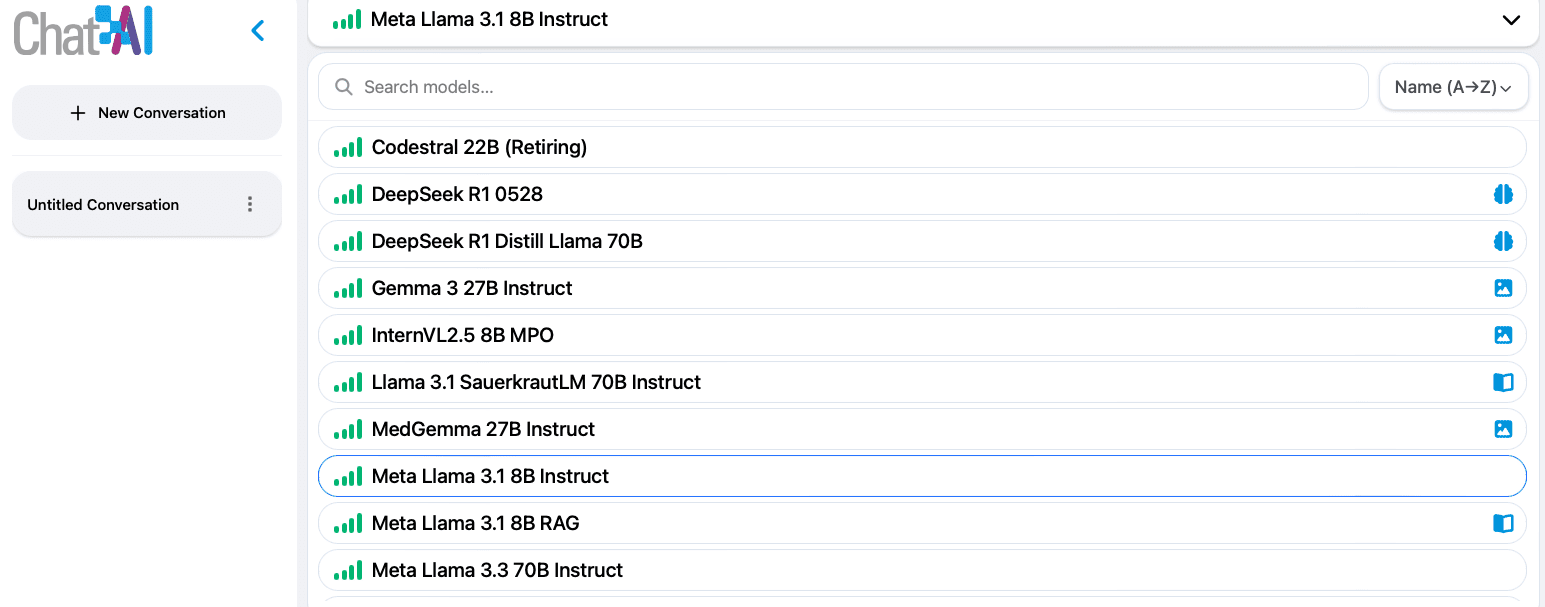The height and width of the screenshot is (607, 1545).
Task: Select Gemma 3 27B Instruct model
Action: [x=922, y=288]
